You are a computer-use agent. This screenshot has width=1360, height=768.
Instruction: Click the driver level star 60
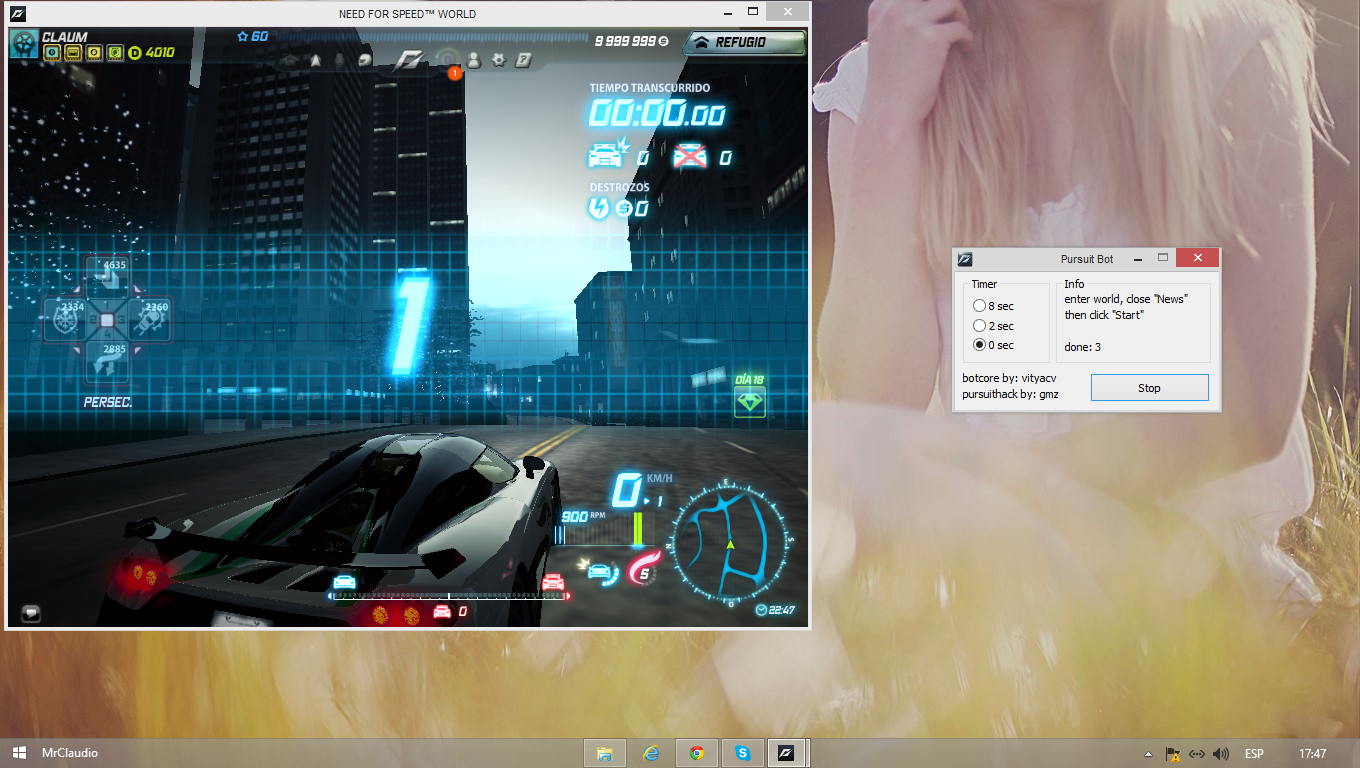click(252, 36)
